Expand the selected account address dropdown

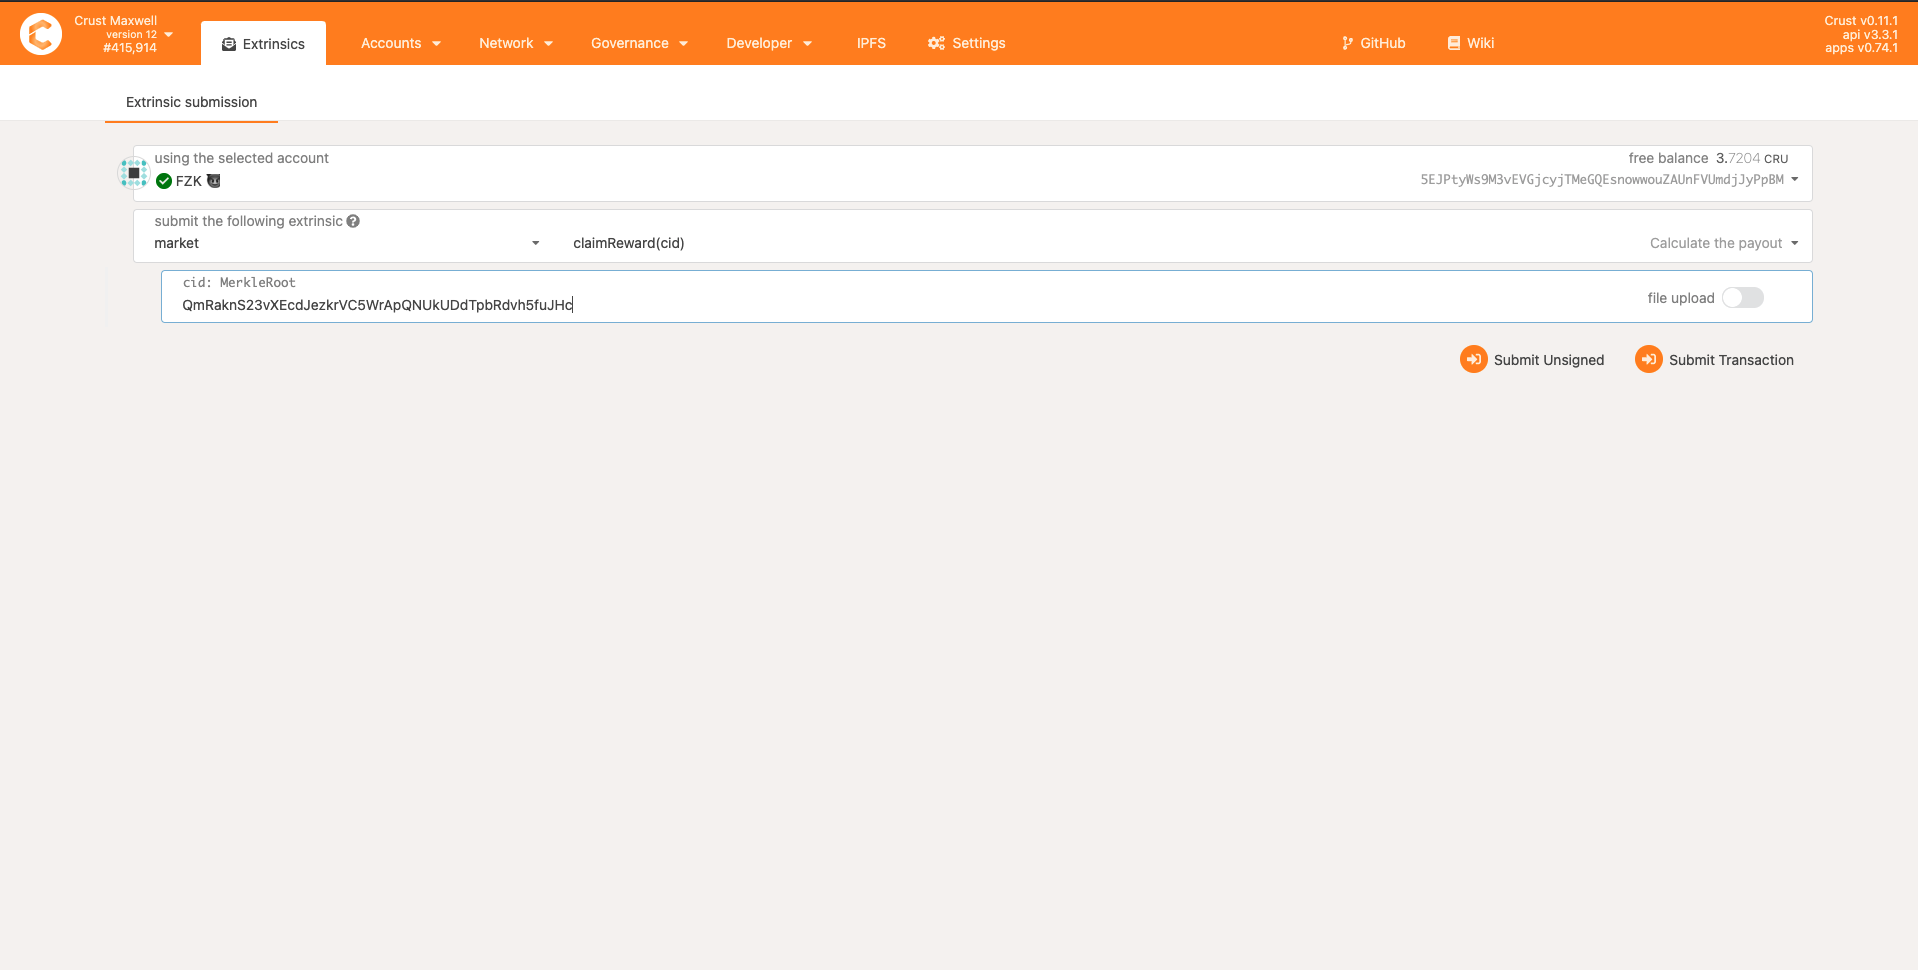(x=1794, y=180)
